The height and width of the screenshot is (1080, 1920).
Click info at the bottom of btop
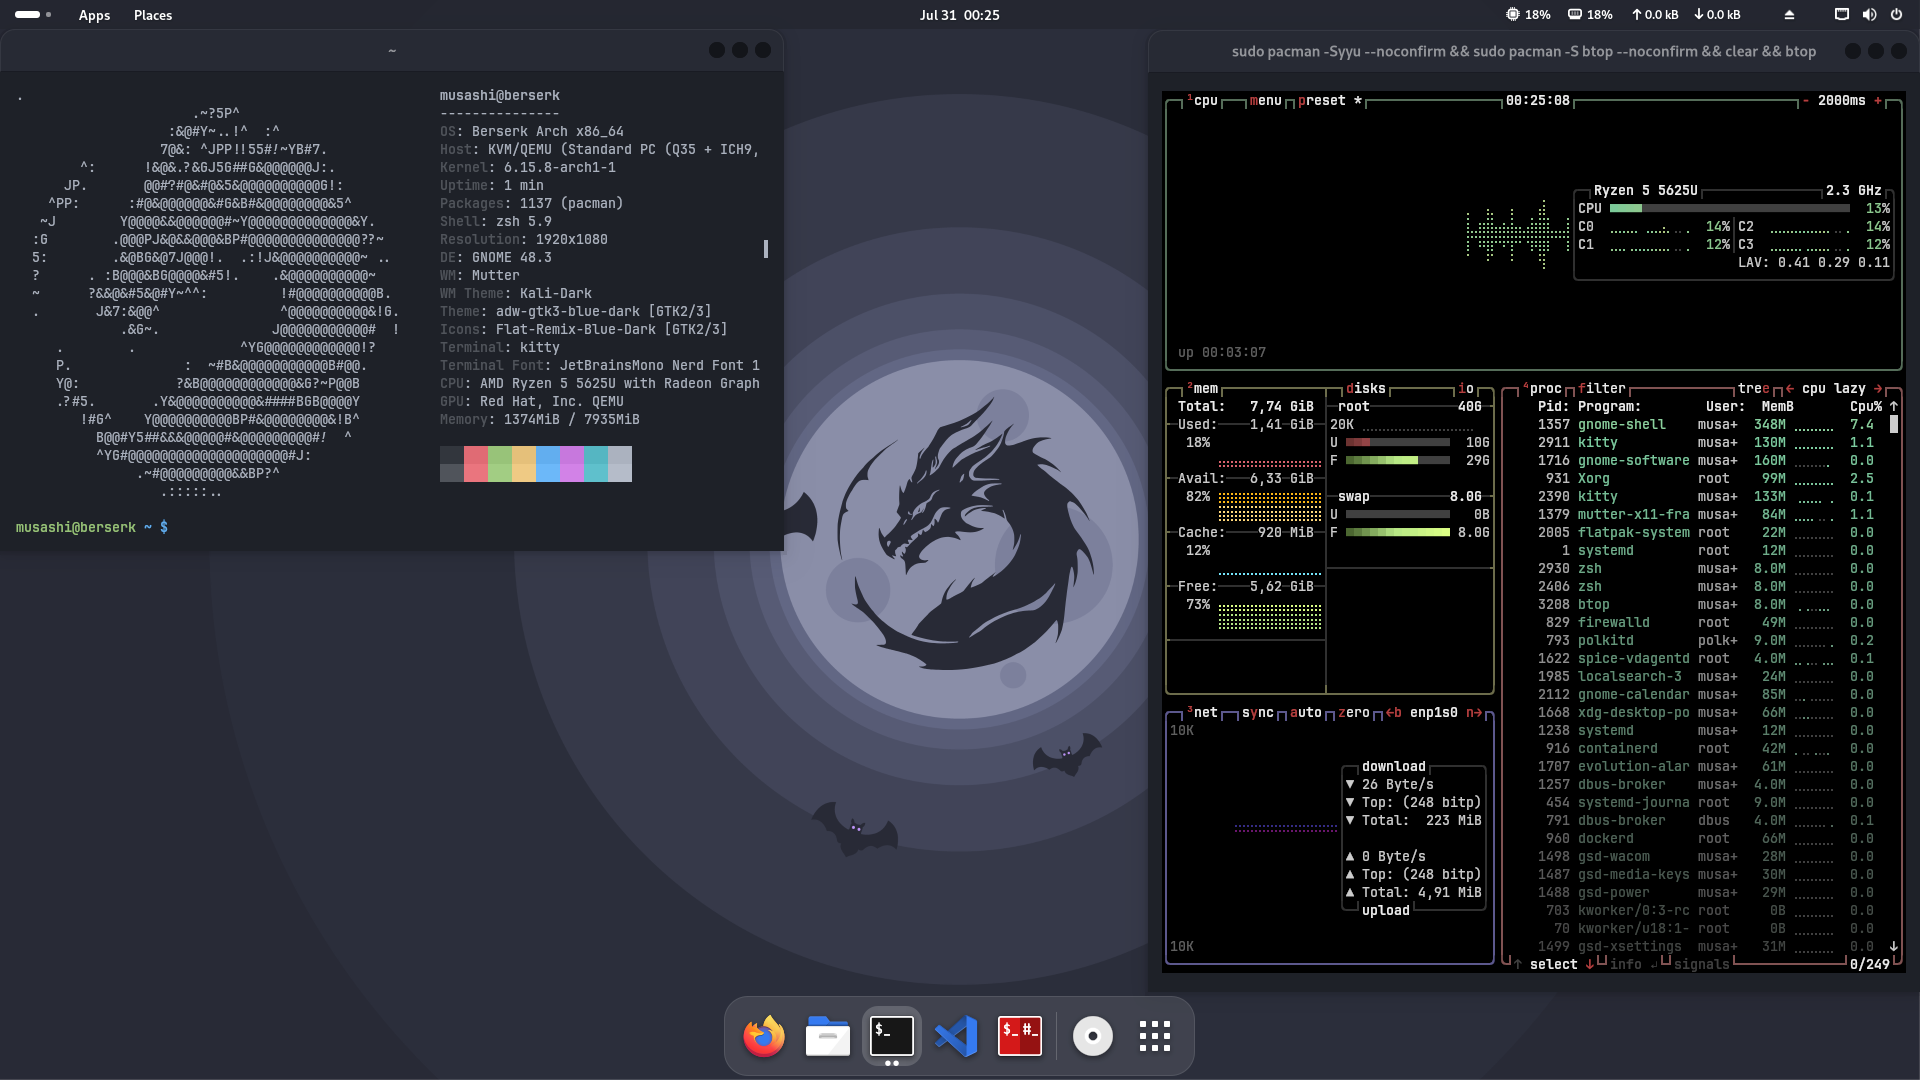pyautogui.click(x=1625, y=964)
